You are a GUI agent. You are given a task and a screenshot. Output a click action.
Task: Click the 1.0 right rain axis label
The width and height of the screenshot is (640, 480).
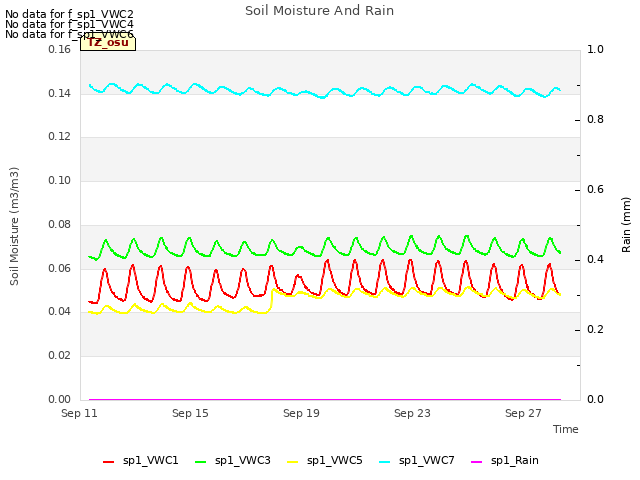pos(595,49)
